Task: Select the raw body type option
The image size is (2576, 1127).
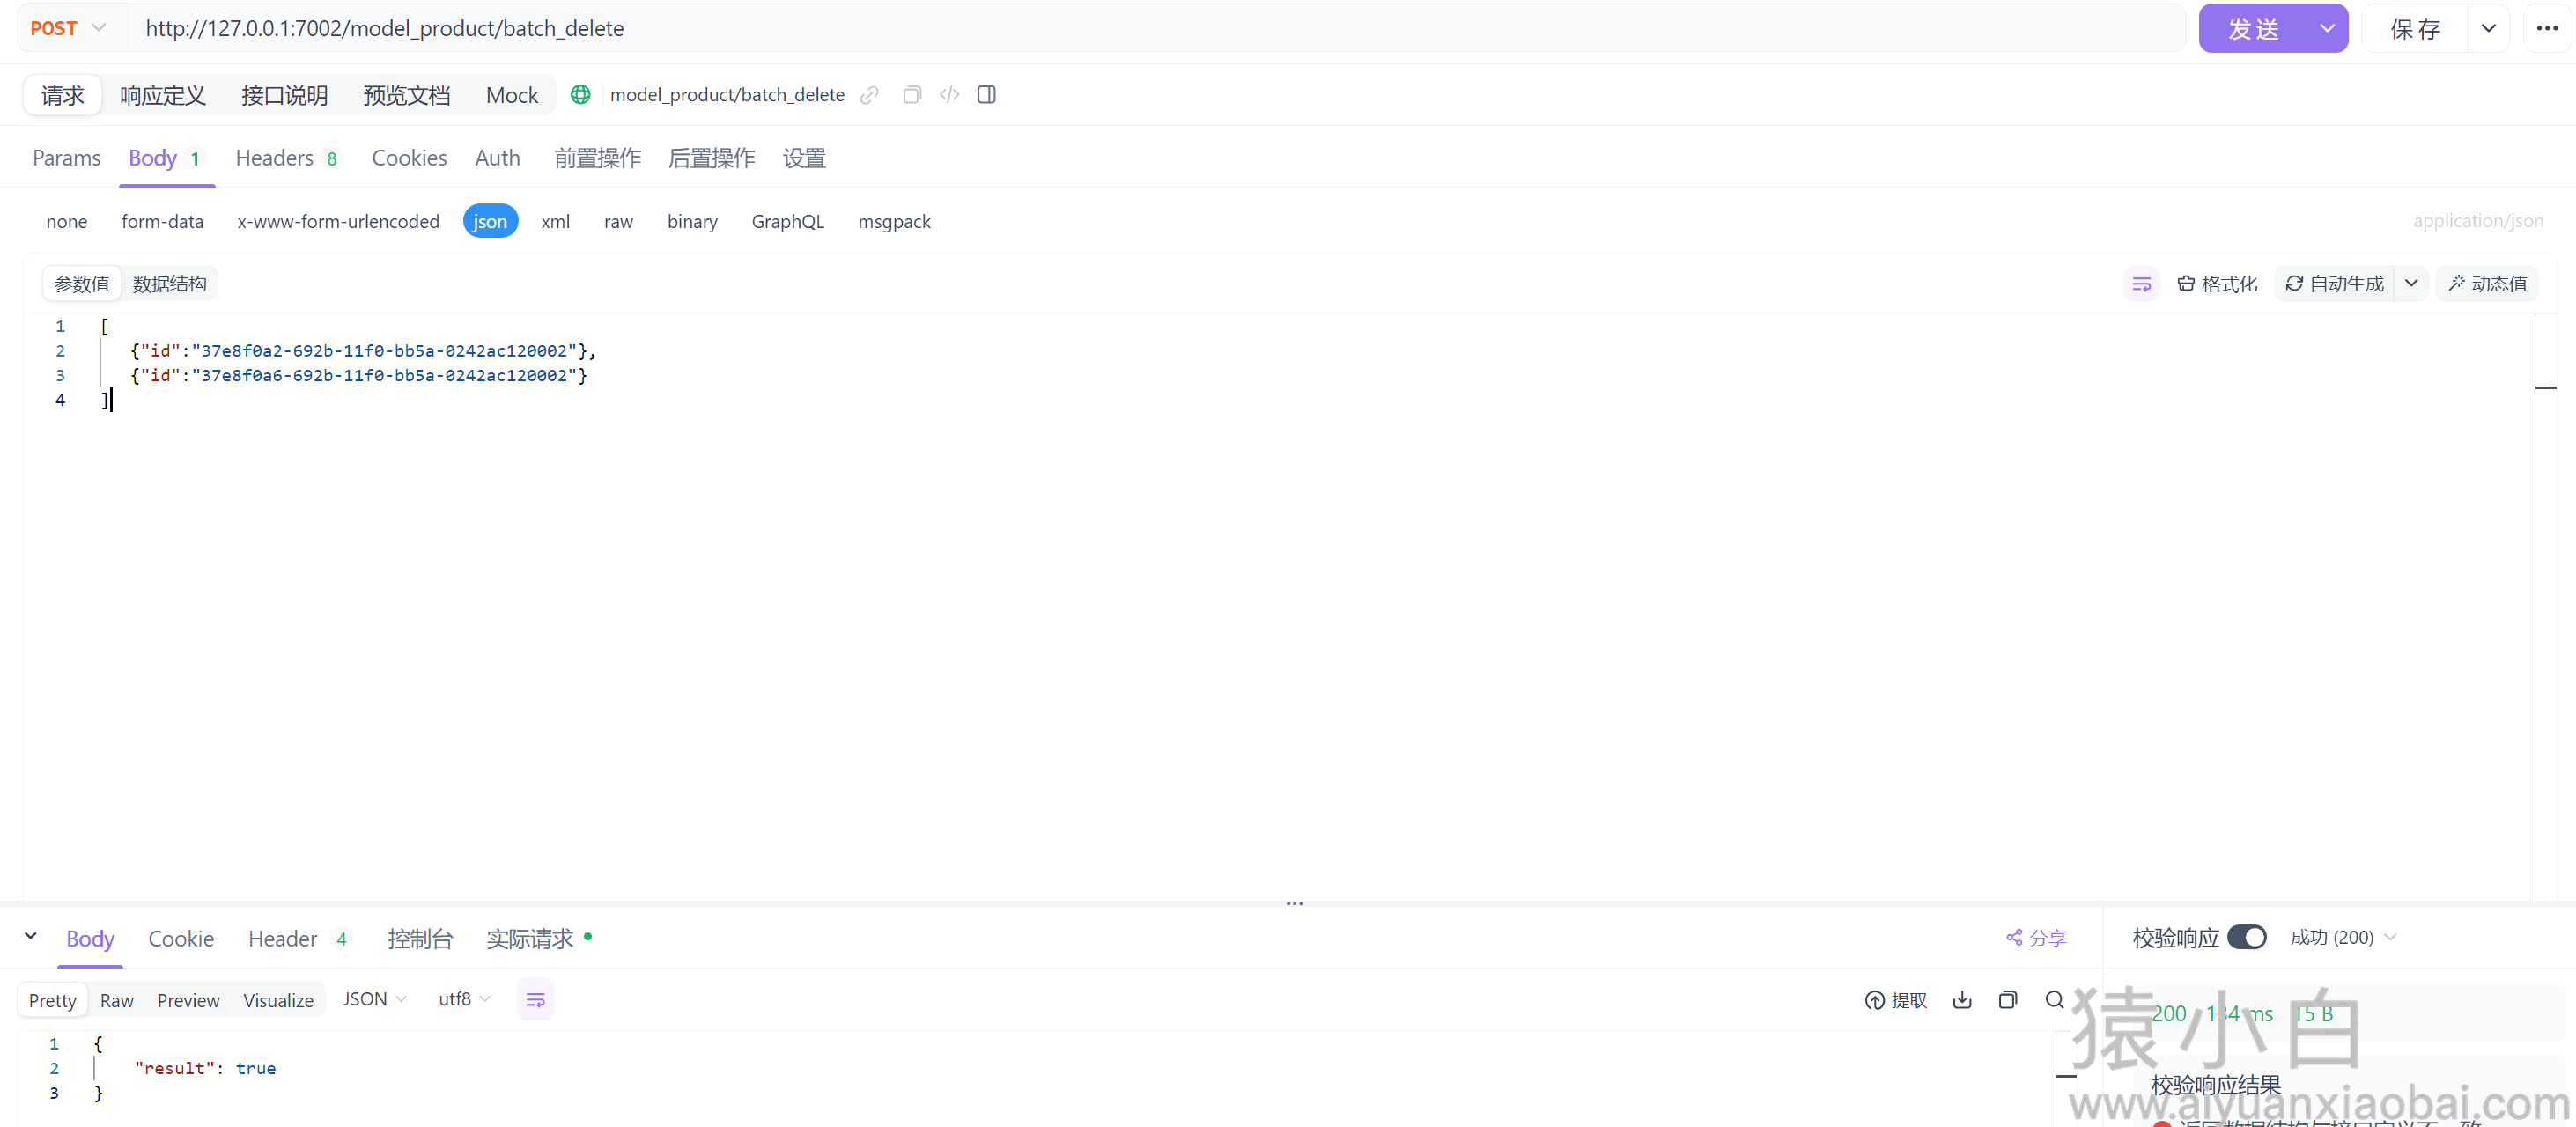Action: [x=618, y=222]
